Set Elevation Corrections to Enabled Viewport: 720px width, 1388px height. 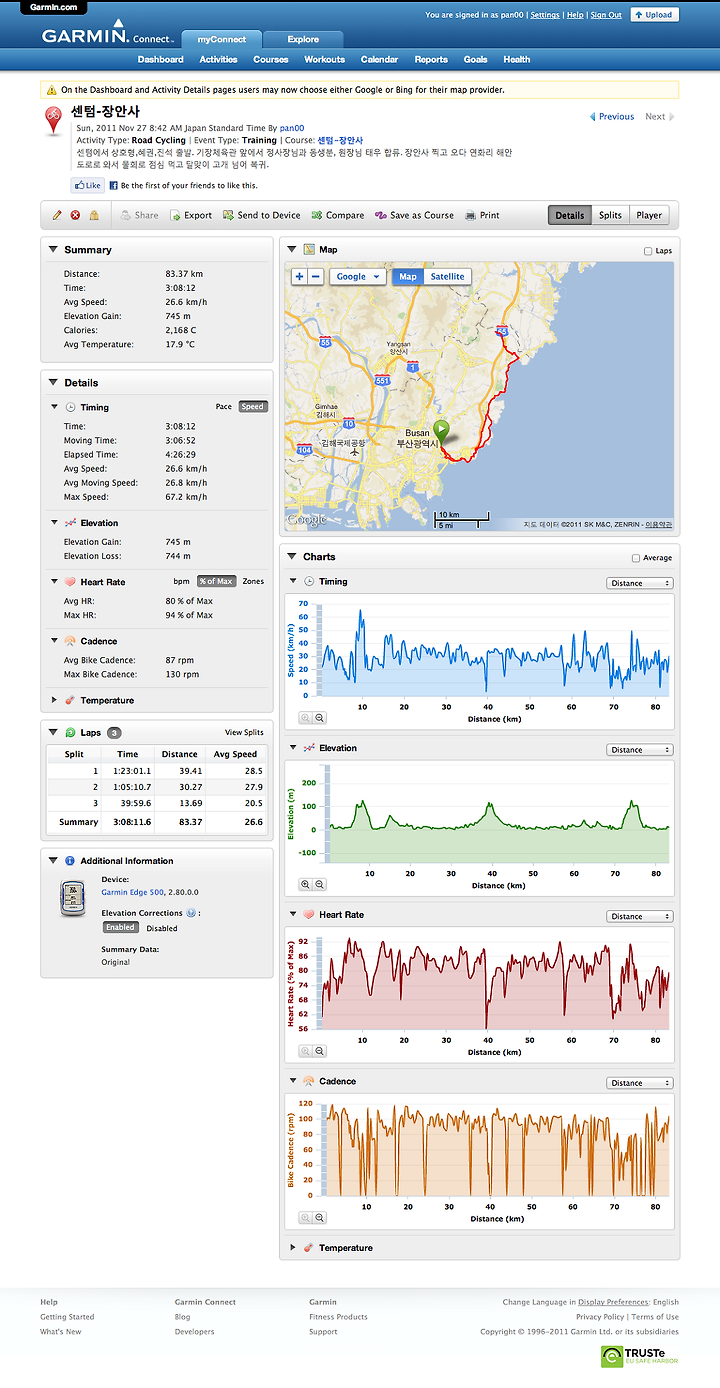(120, 928)
